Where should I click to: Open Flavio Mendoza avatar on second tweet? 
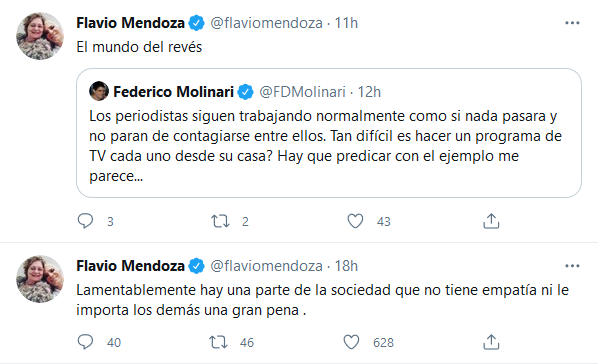click(40, 279)
